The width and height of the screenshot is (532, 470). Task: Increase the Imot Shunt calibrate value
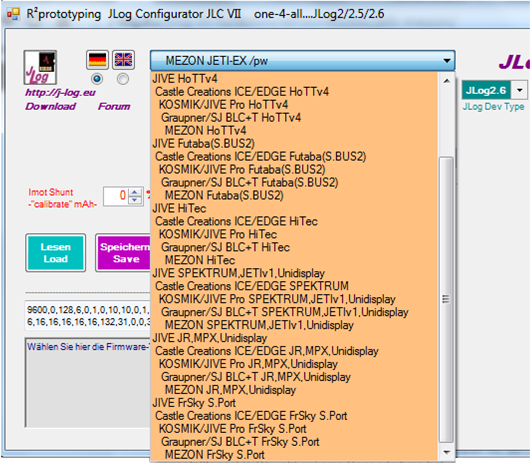pos(135,192)
